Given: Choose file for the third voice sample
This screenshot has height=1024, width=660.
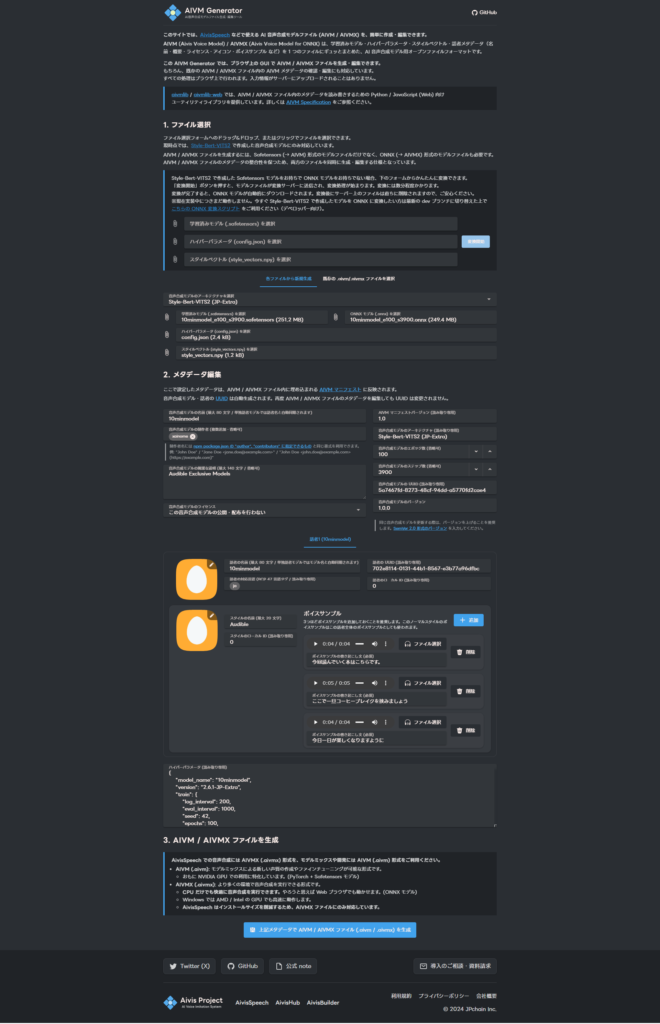Looking at the screenshot, I should coord(422,722).
